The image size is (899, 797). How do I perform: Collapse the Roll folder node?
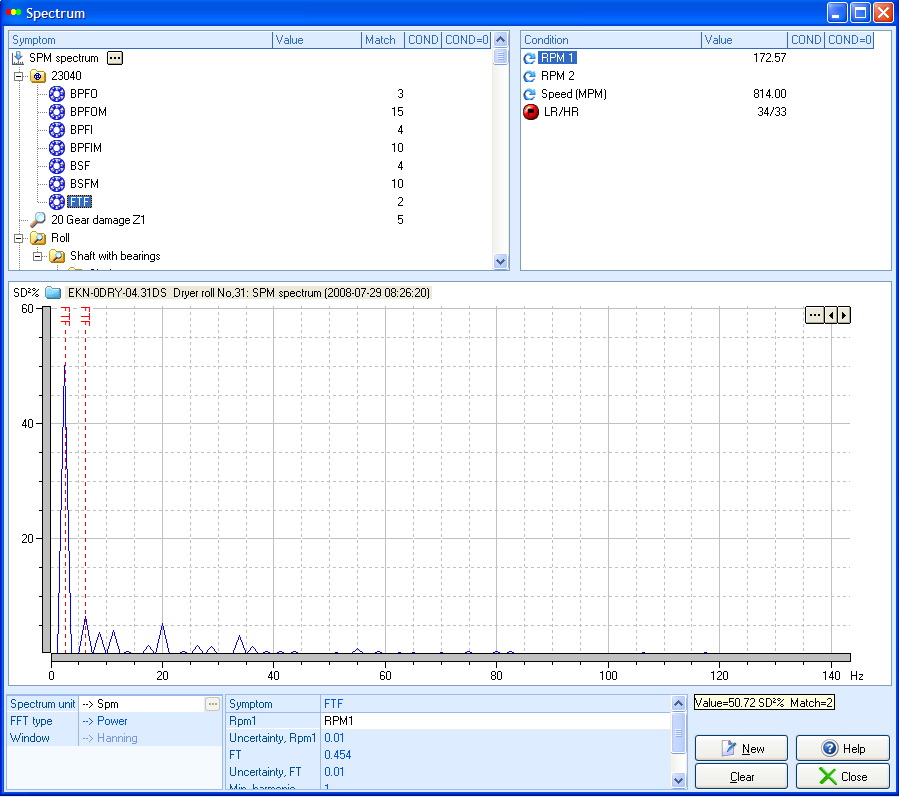tap(20, 238)
